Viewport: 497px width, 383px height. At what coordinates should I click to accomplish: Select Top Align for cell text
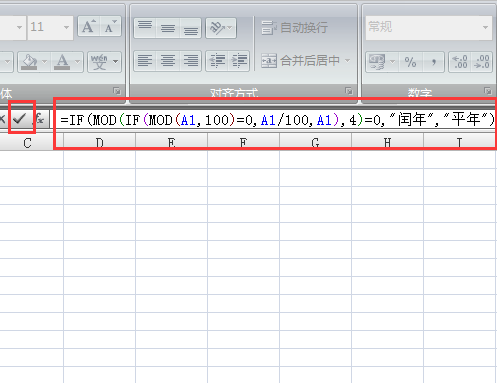coord(145,28)
